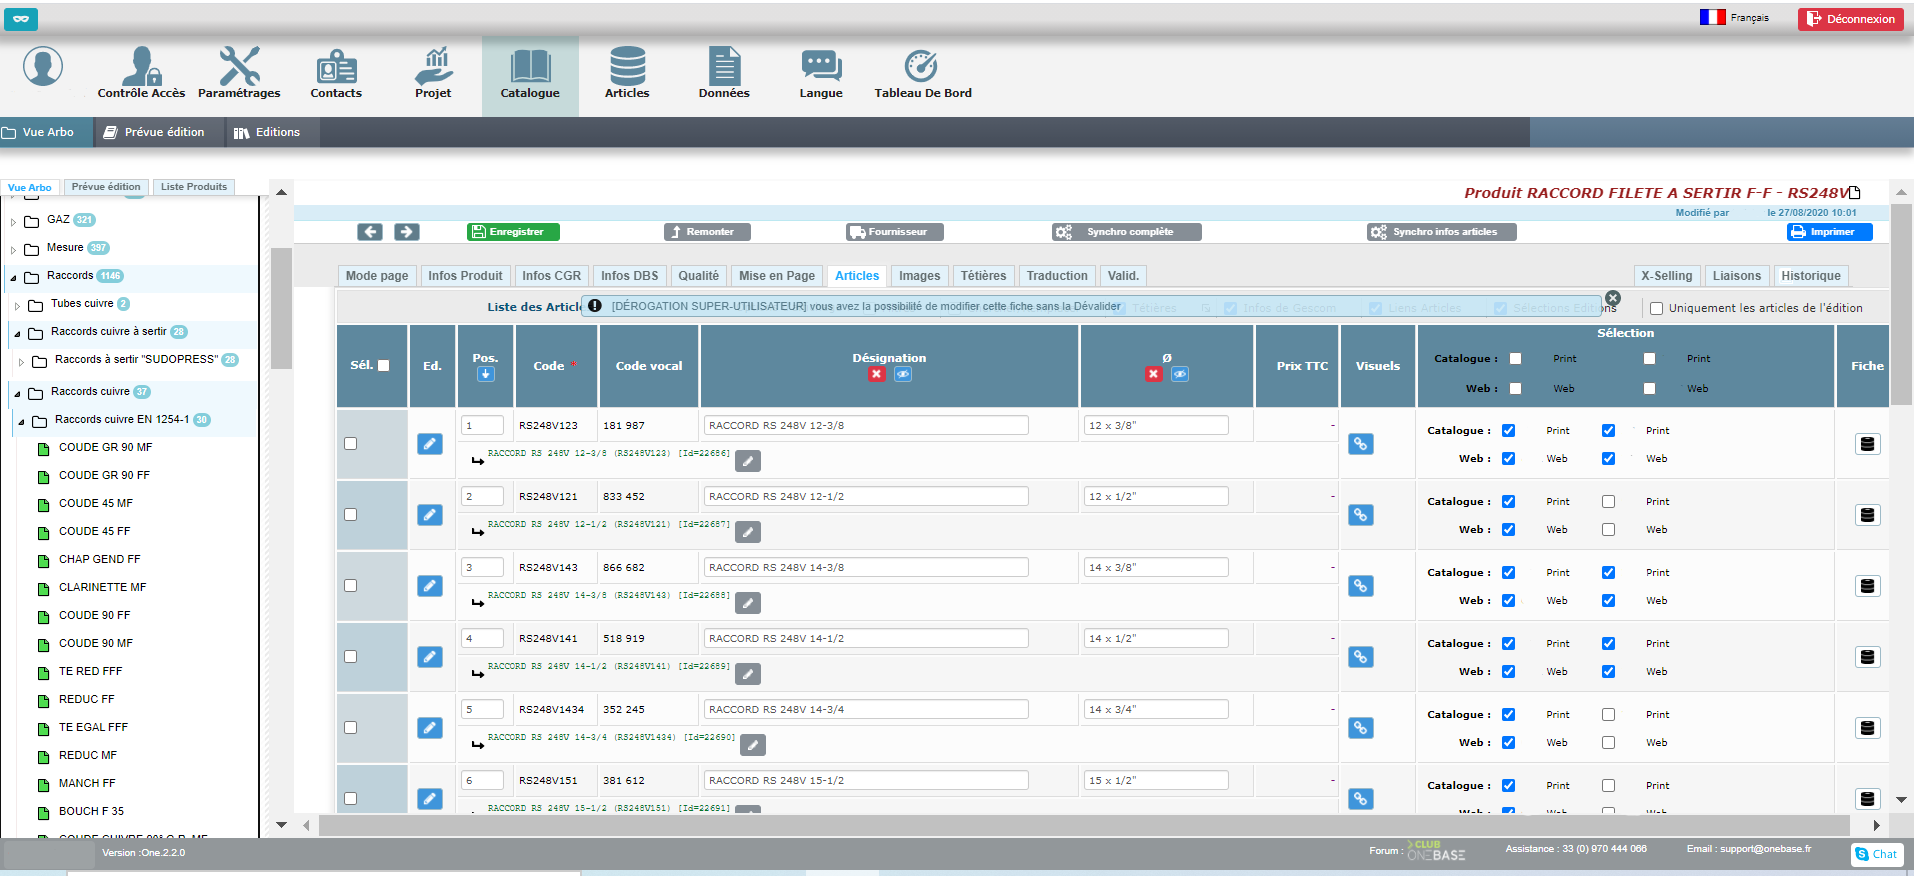1914x876 pixels.
Task: Toggle Ø column visibility eye
Action: (x=1180, y=374)
